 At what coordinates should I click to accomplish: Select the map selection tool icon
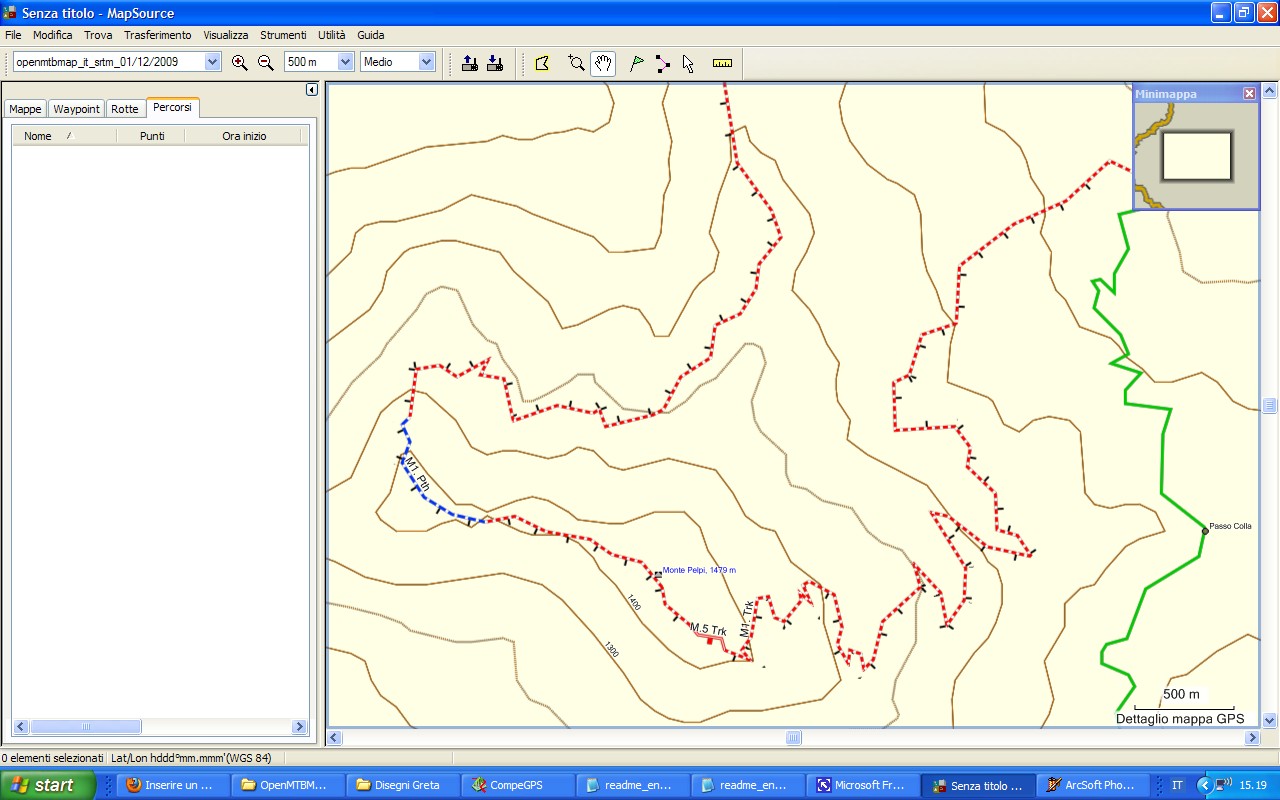click(542, 63)
